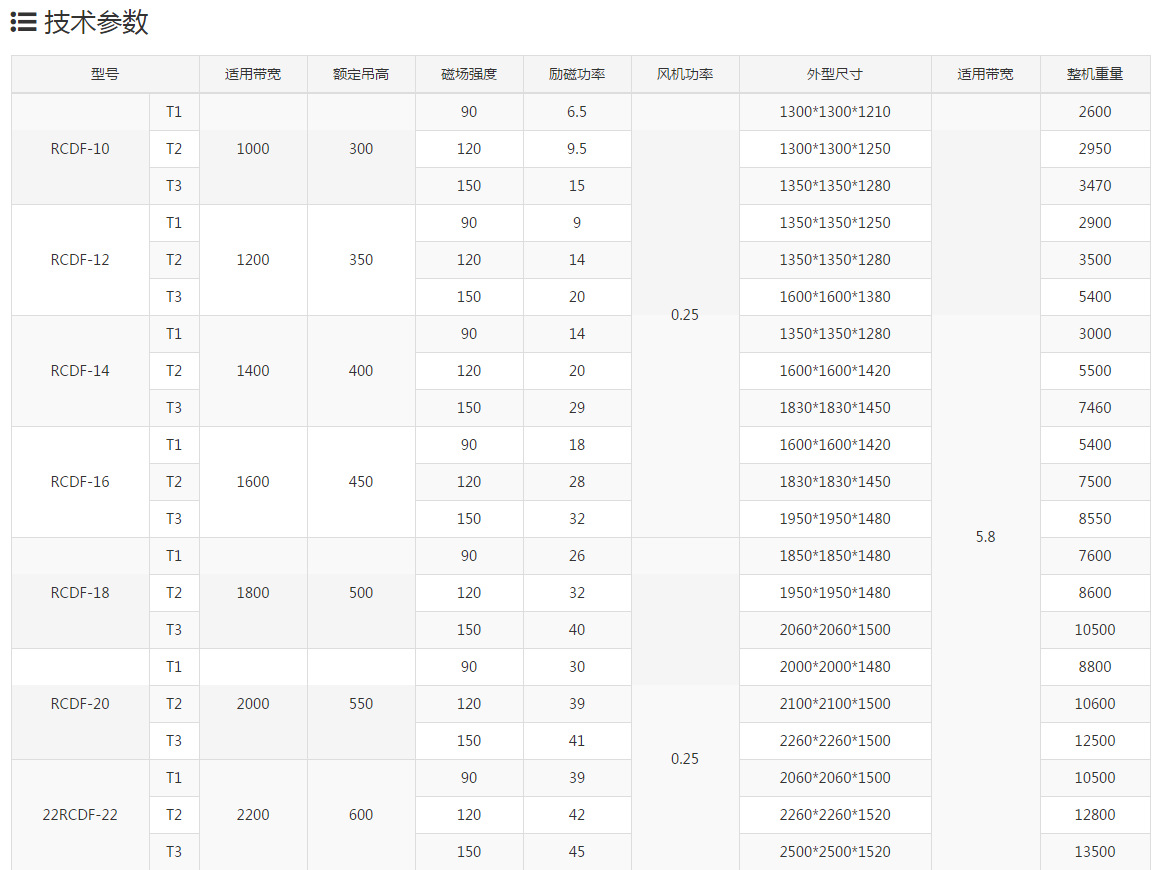Click the rated lifting height 500
Viewport: 1162px width, 870px height.
pos(361,593)
